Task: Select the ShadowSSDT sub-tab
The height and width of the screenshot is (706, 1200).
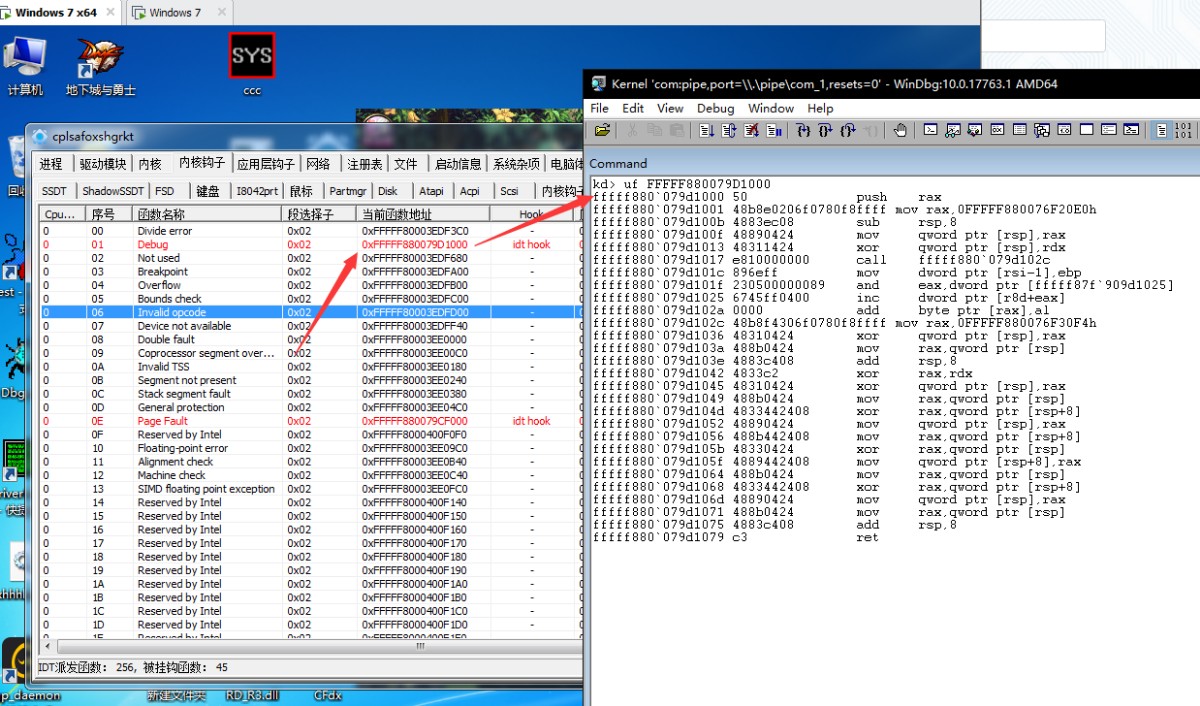Action: point(112,191)
